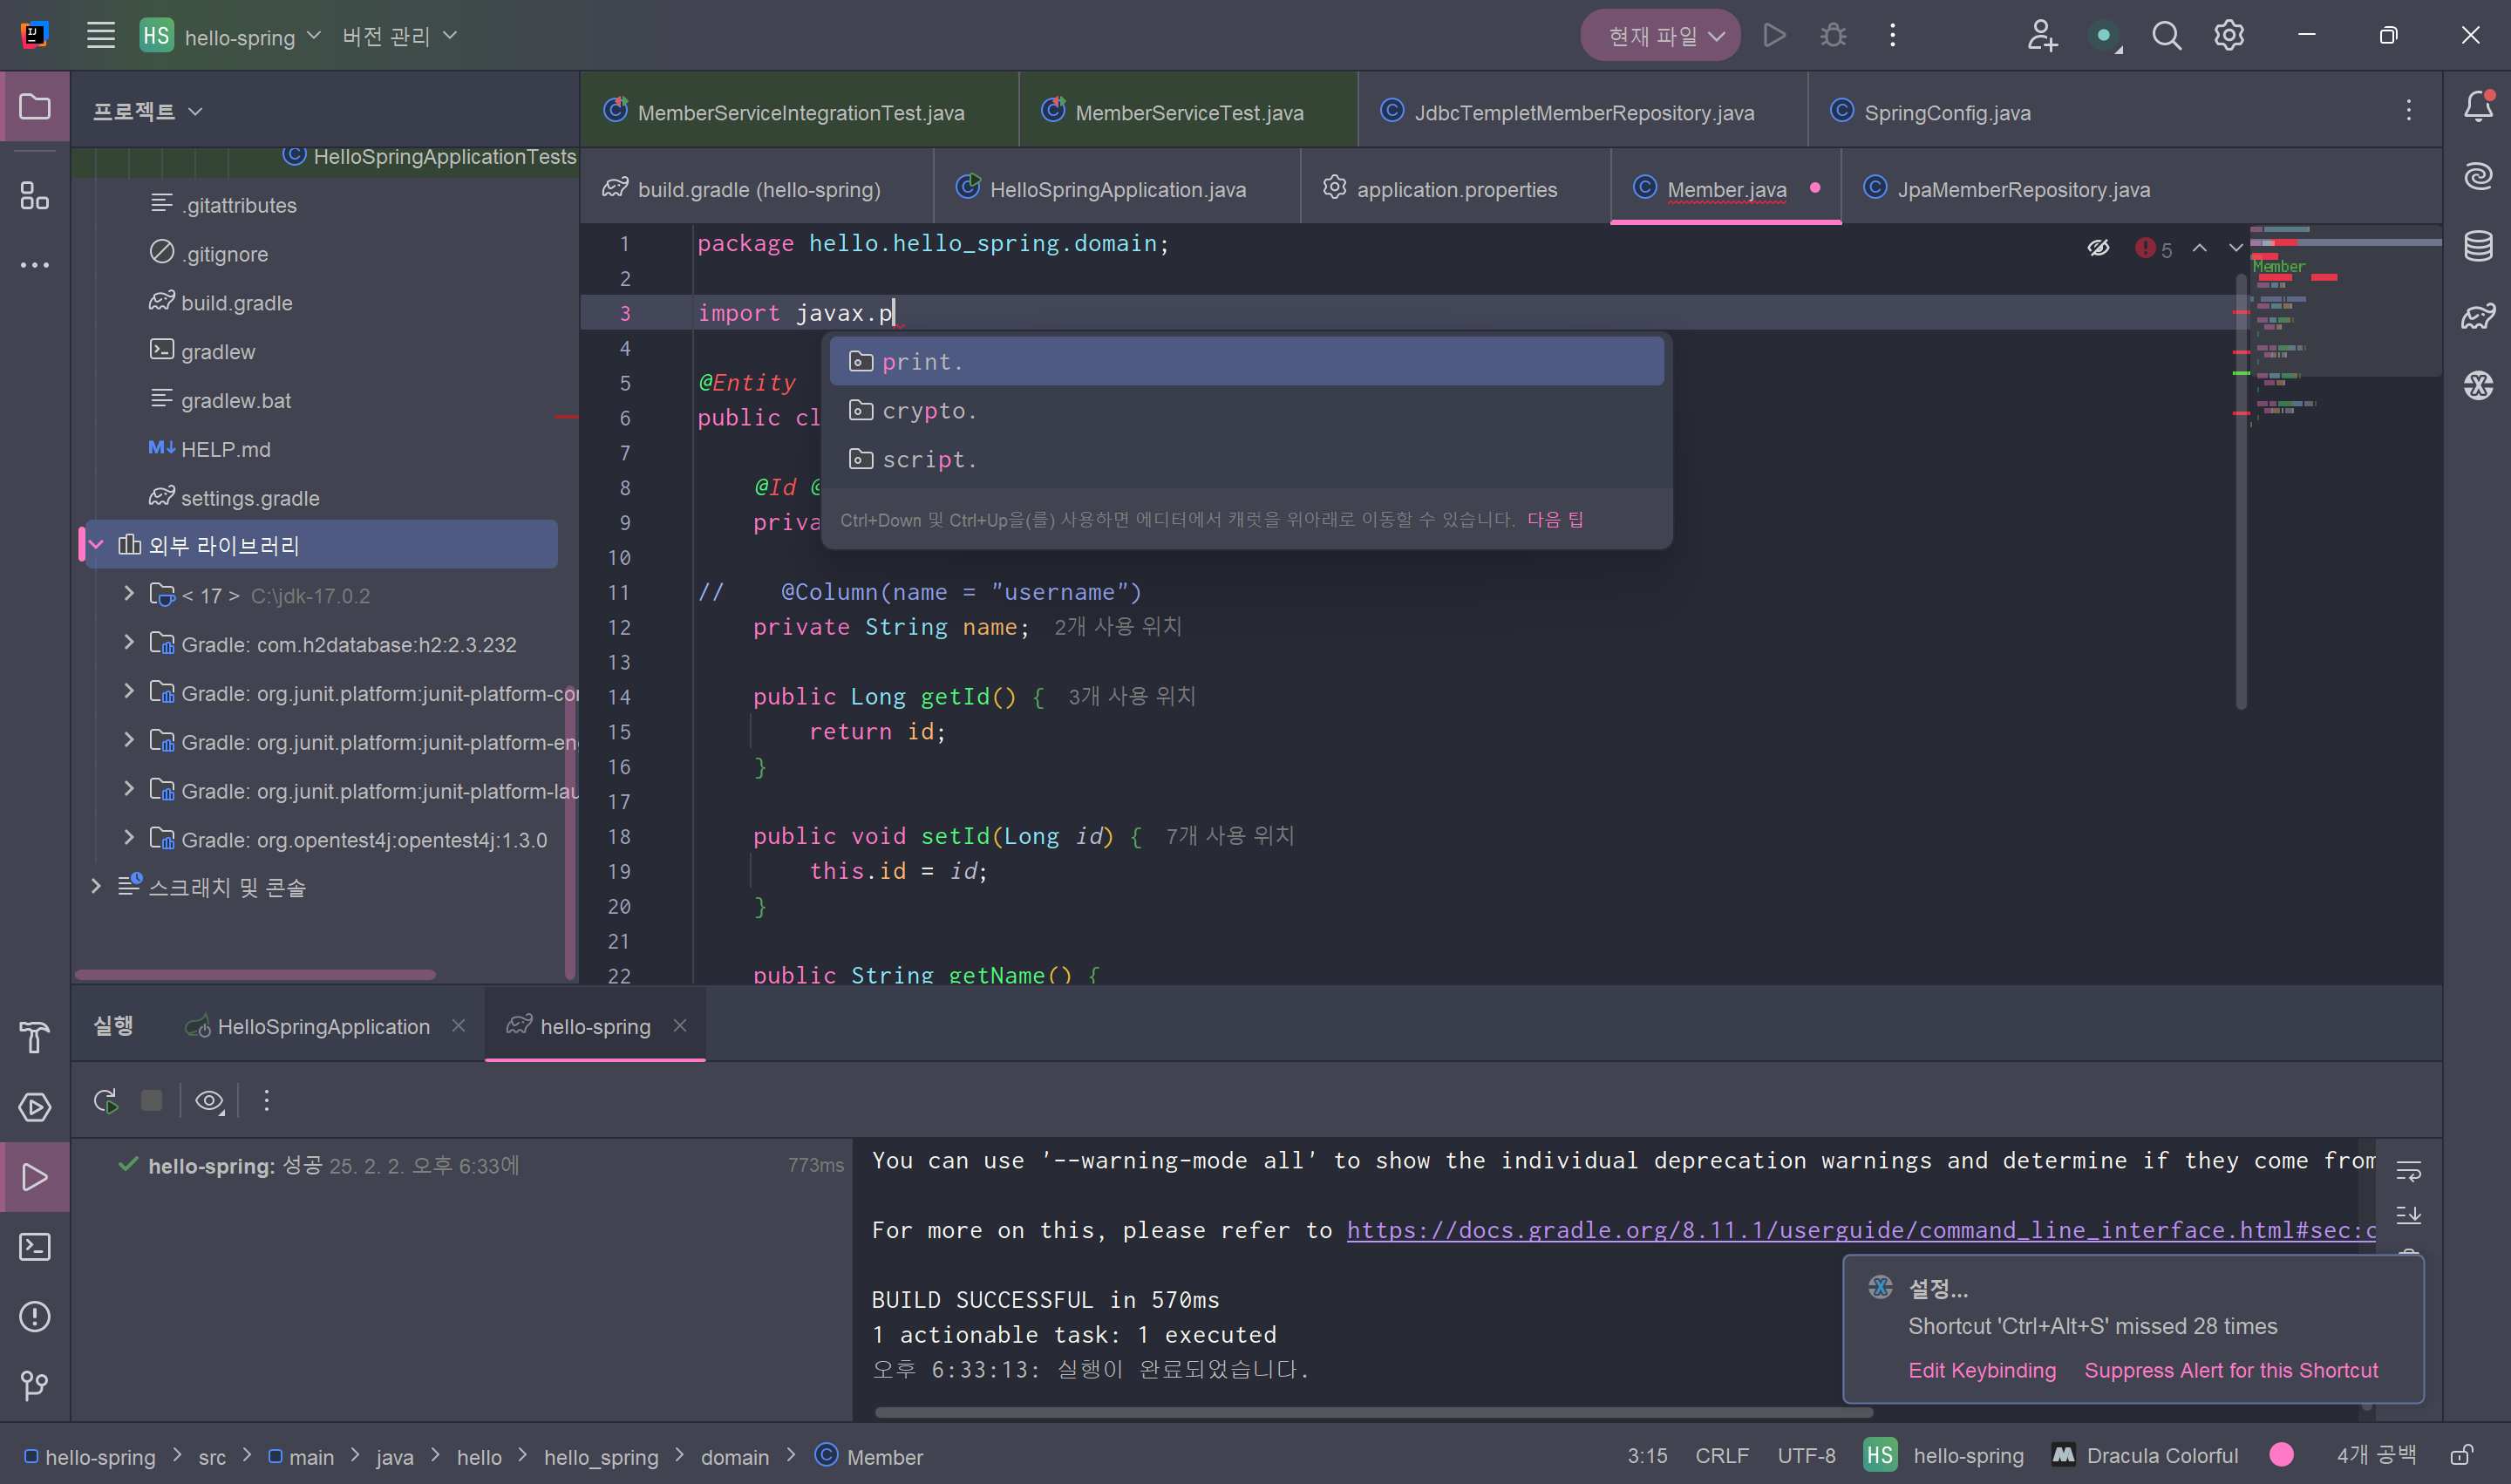2511x1484 pixels.
Task: Rerun the hello-spring Gradle task
Action: (x=106, y=1101)
